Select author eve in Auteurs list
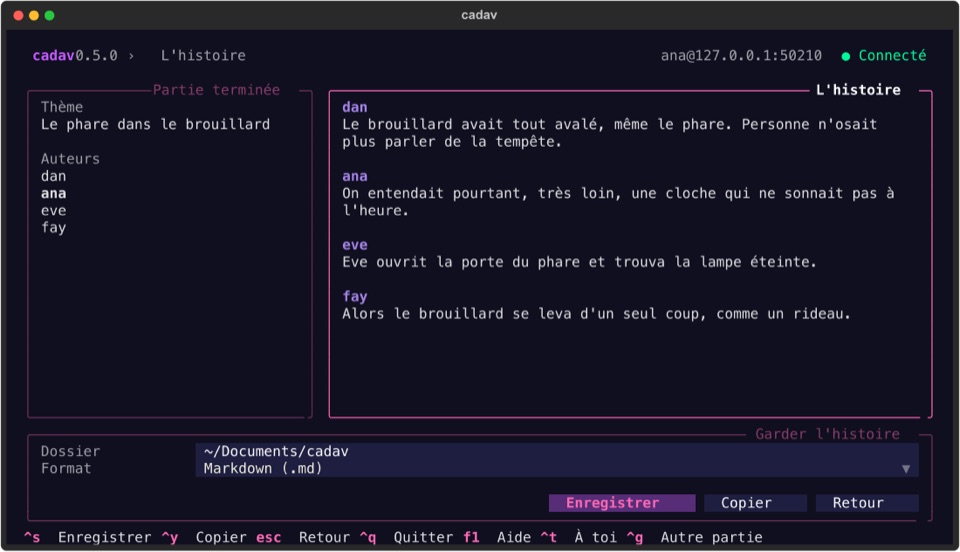 53,211
